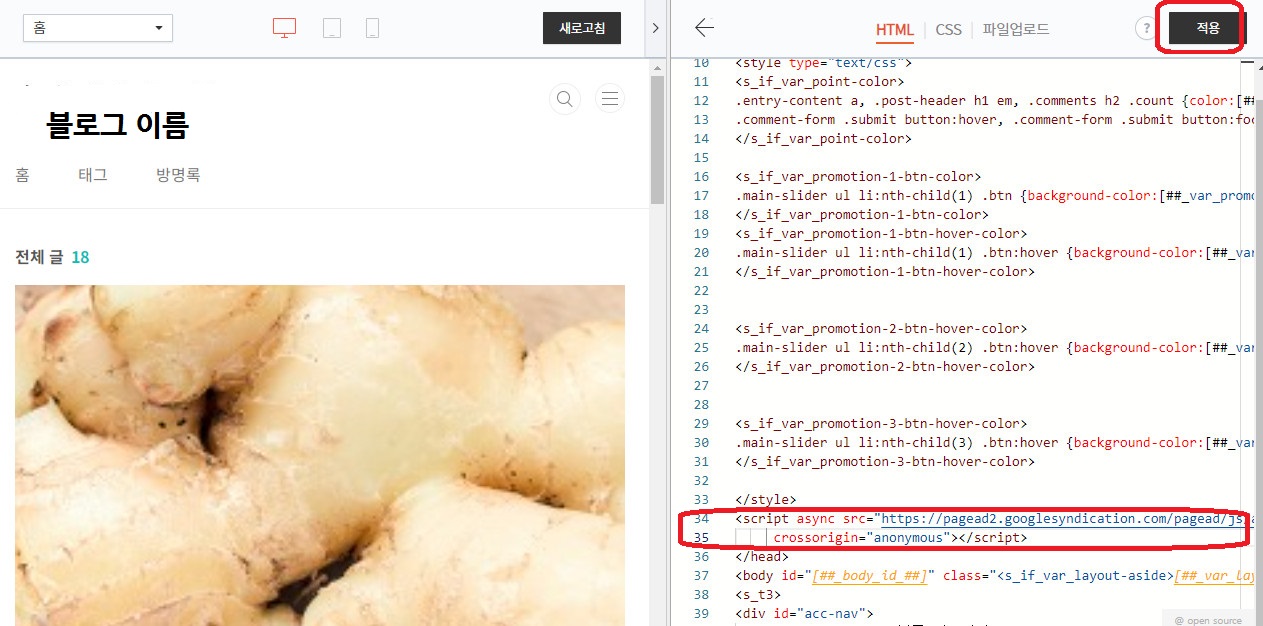Click the 전체 글 18 post count
This screenshot has width=1263, height=626.
coord(52,257)
